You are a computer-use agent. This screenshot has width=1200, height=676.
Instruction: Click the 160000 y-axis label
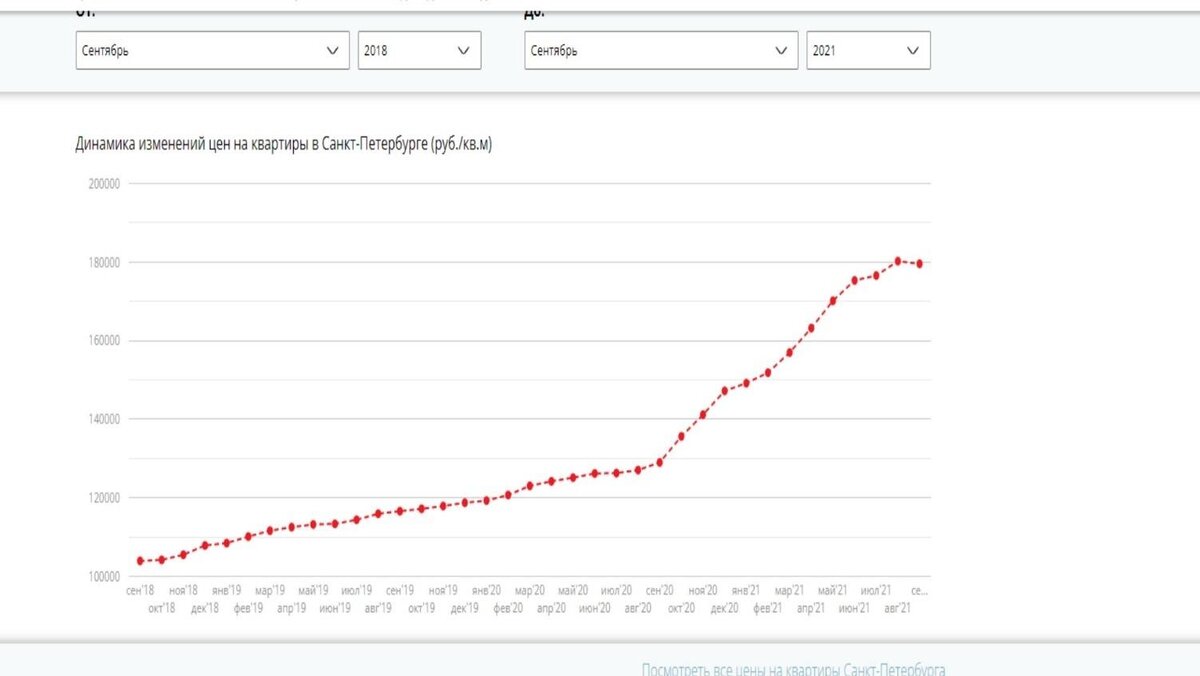103,341
